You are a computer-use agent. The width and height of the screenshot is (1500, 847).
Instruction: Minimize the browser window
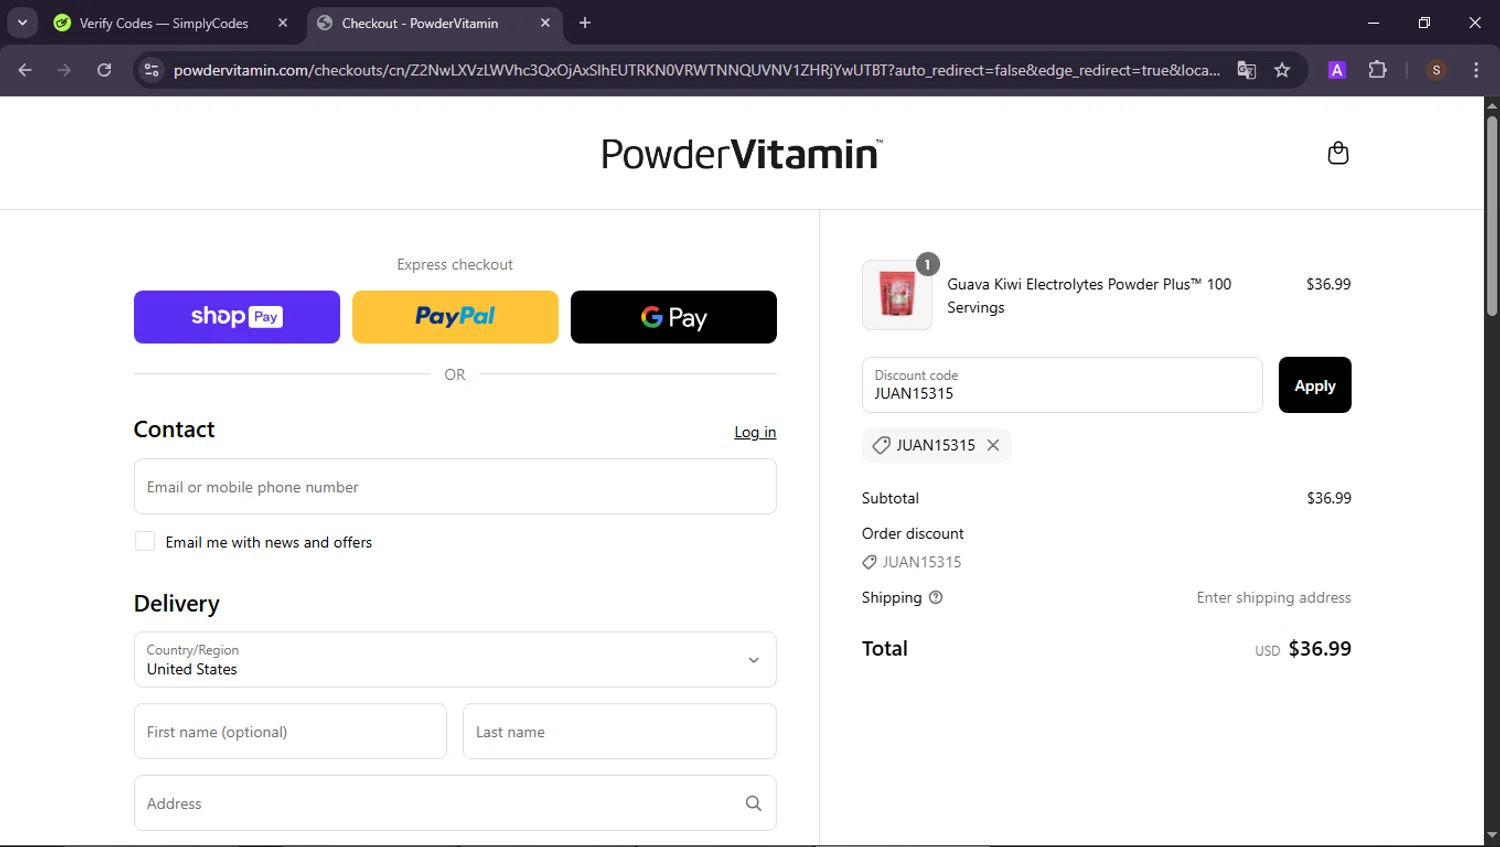[x=1373, y=23]
